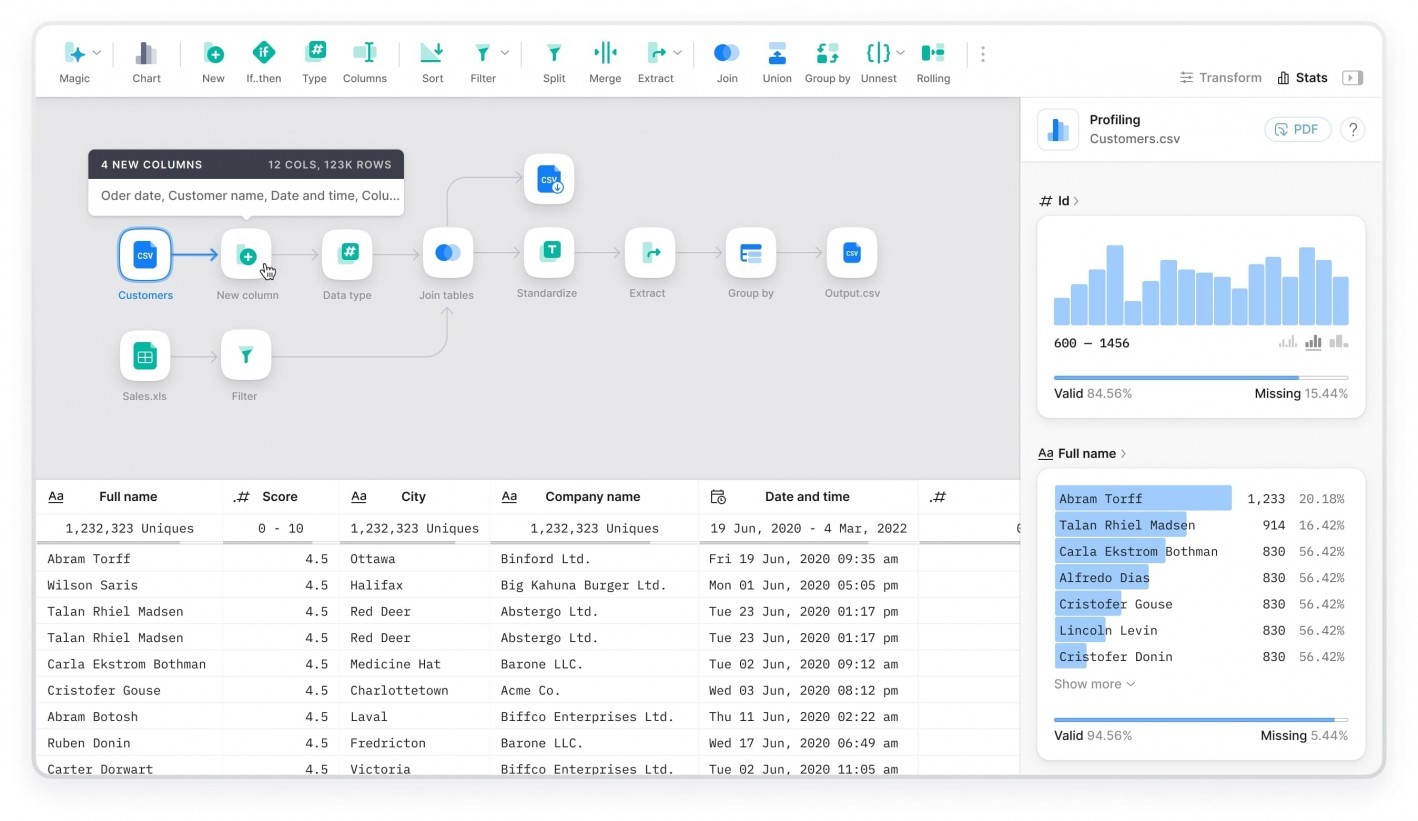
Task: Expand the Filter dropdown arrow
Action: [x=504, y=53]
